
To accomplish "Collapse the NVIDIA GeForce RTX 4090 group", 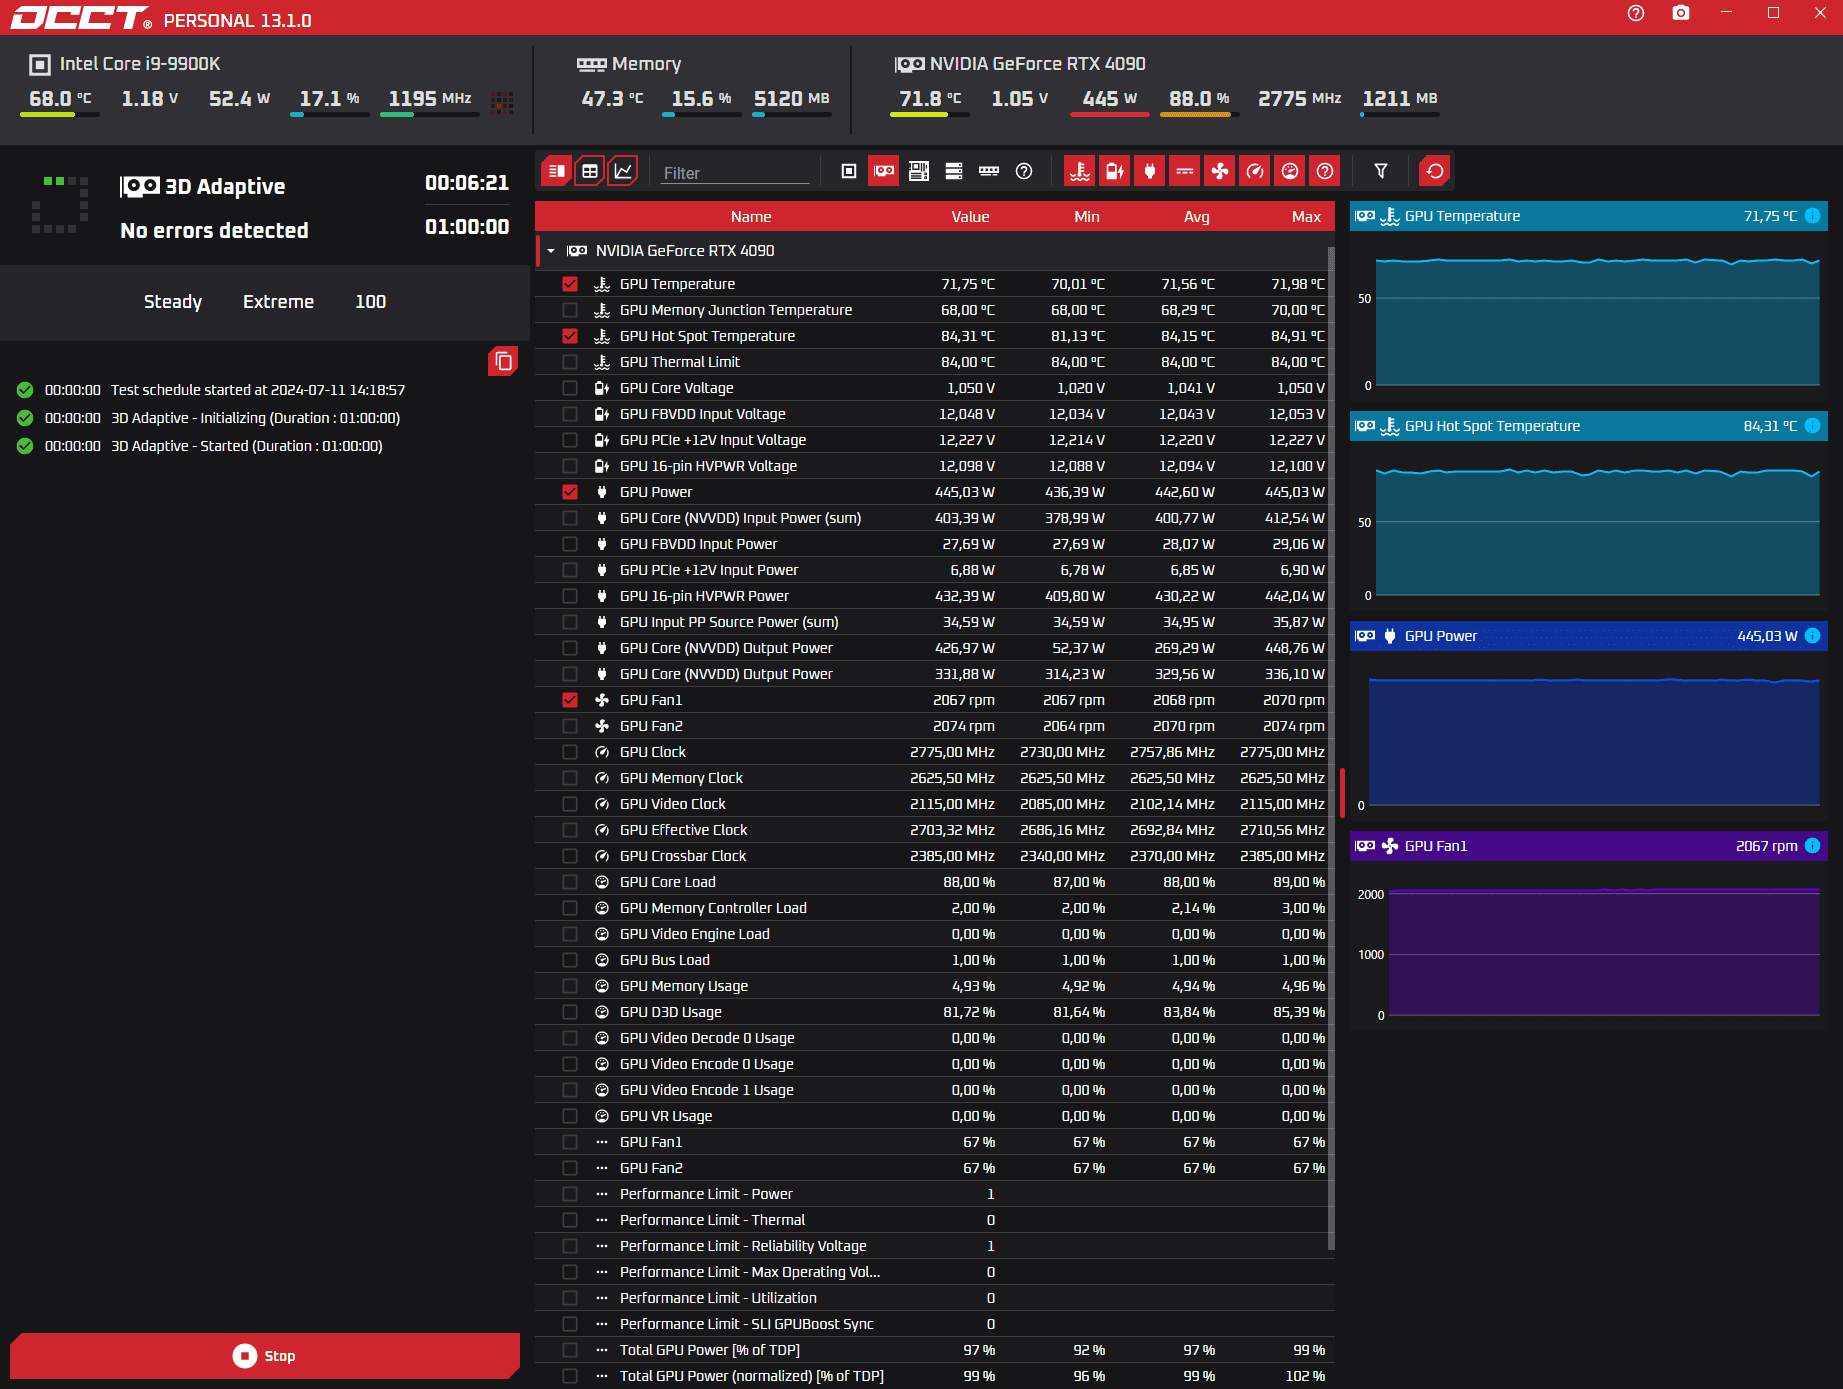I will (551, 251).
